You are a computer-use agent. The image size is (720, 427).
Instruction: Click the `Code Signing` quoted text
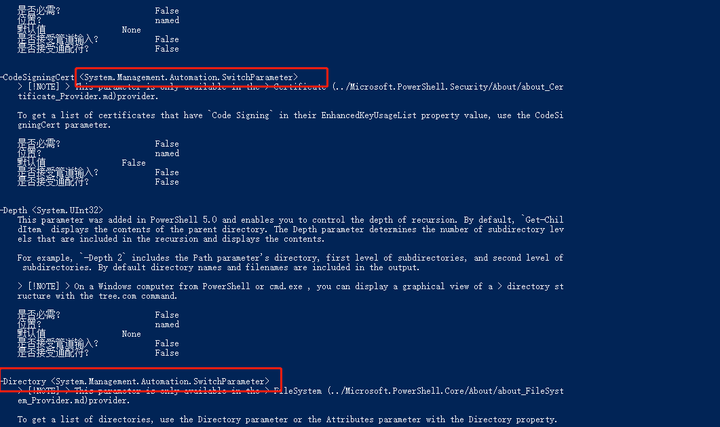[x=242, y=115]
